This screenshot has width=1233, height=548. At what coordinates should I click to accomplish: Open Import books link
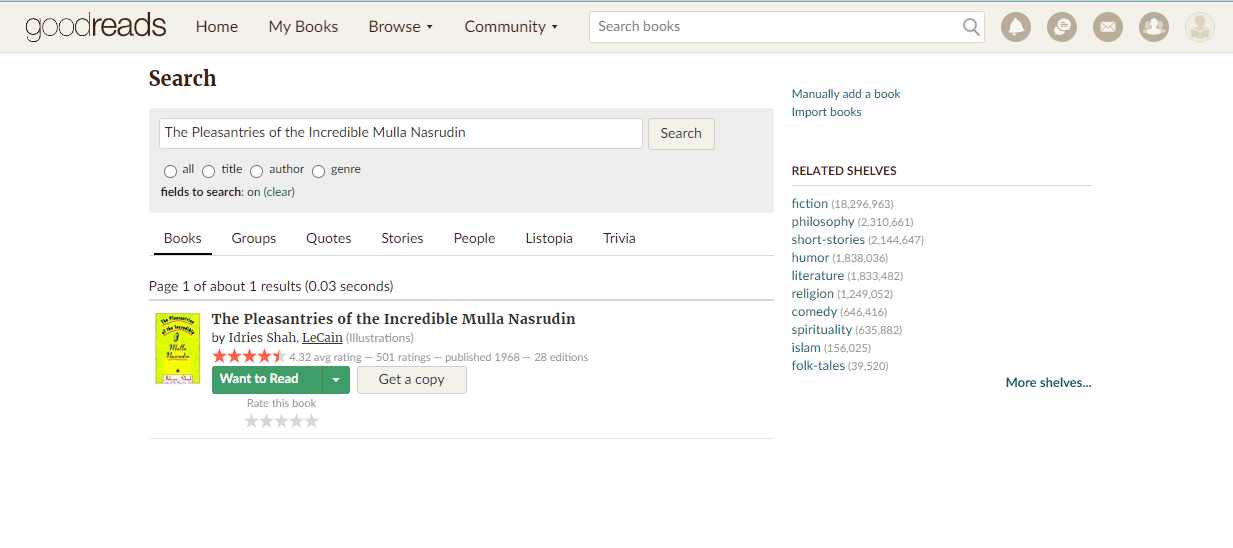pyautogui.click(x=826, y=112)
